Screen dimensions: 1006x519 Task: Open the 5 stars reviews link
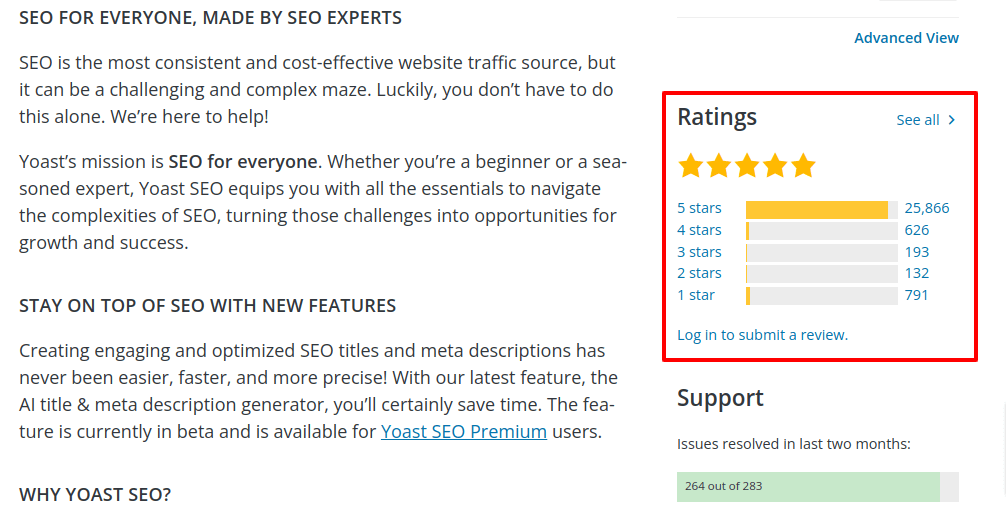click(699, 209)
